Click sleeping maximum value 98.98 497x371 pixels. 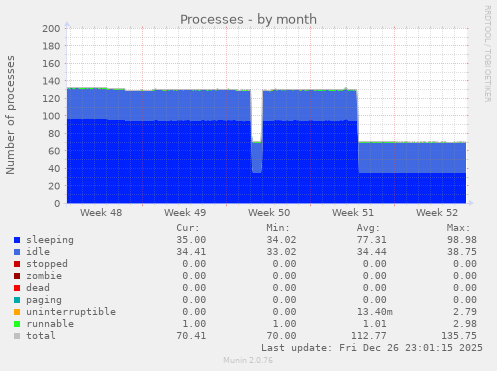[462, 240]
